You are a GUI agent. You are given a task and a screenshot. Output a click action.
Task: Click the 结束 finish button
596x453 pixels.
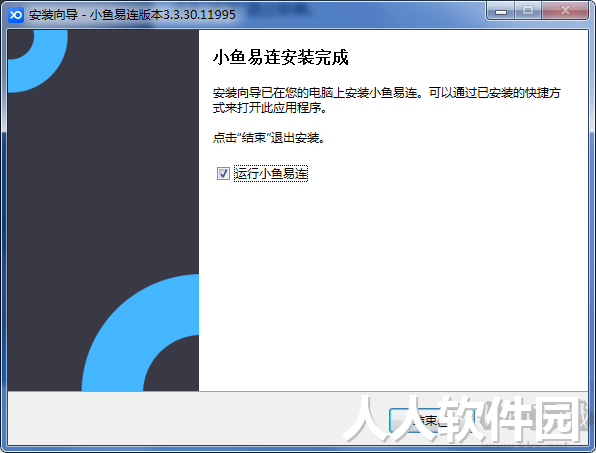tap(432, 420)
